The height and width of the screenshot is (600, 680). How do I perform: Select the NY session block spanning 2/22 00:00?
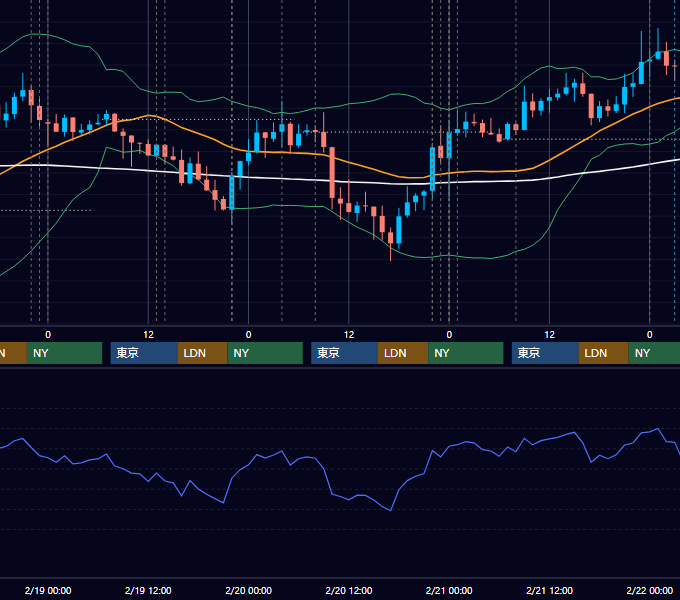[654, 353]
